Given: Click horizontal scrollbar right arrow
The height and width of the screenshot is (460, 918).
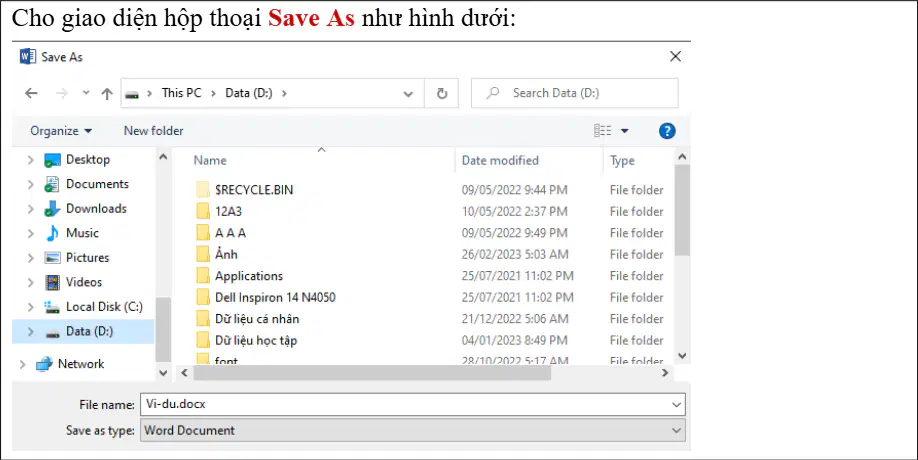Looking at the screenshot, I should pyautogui.click(x=665, y=373).
